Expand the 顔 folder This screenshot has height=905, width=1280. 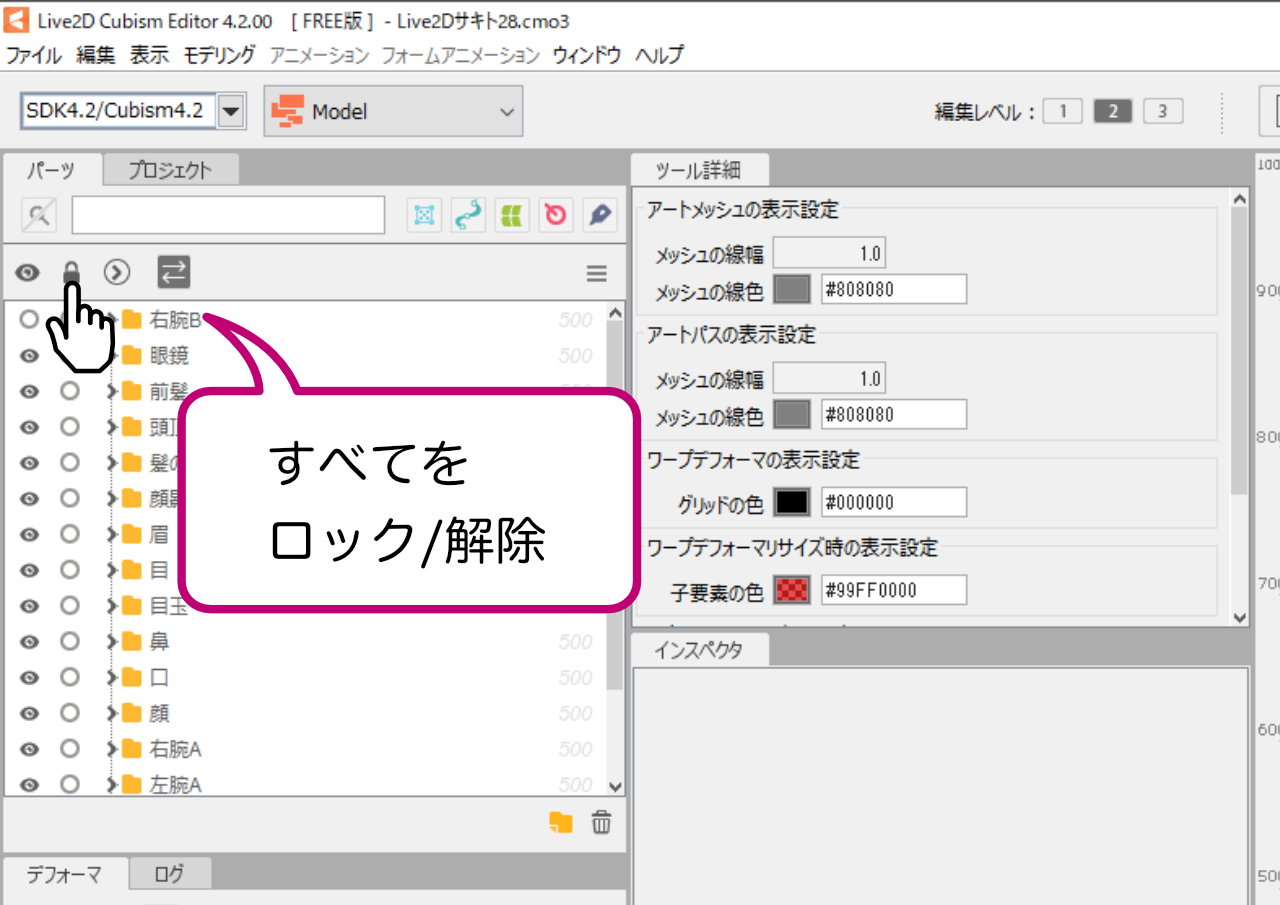113,713
